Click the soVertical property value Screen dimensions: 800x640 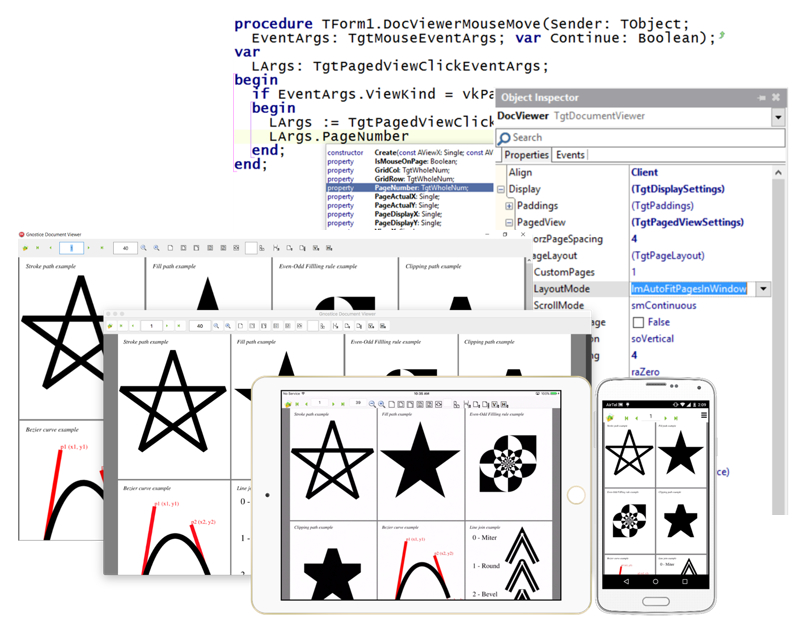652,339
